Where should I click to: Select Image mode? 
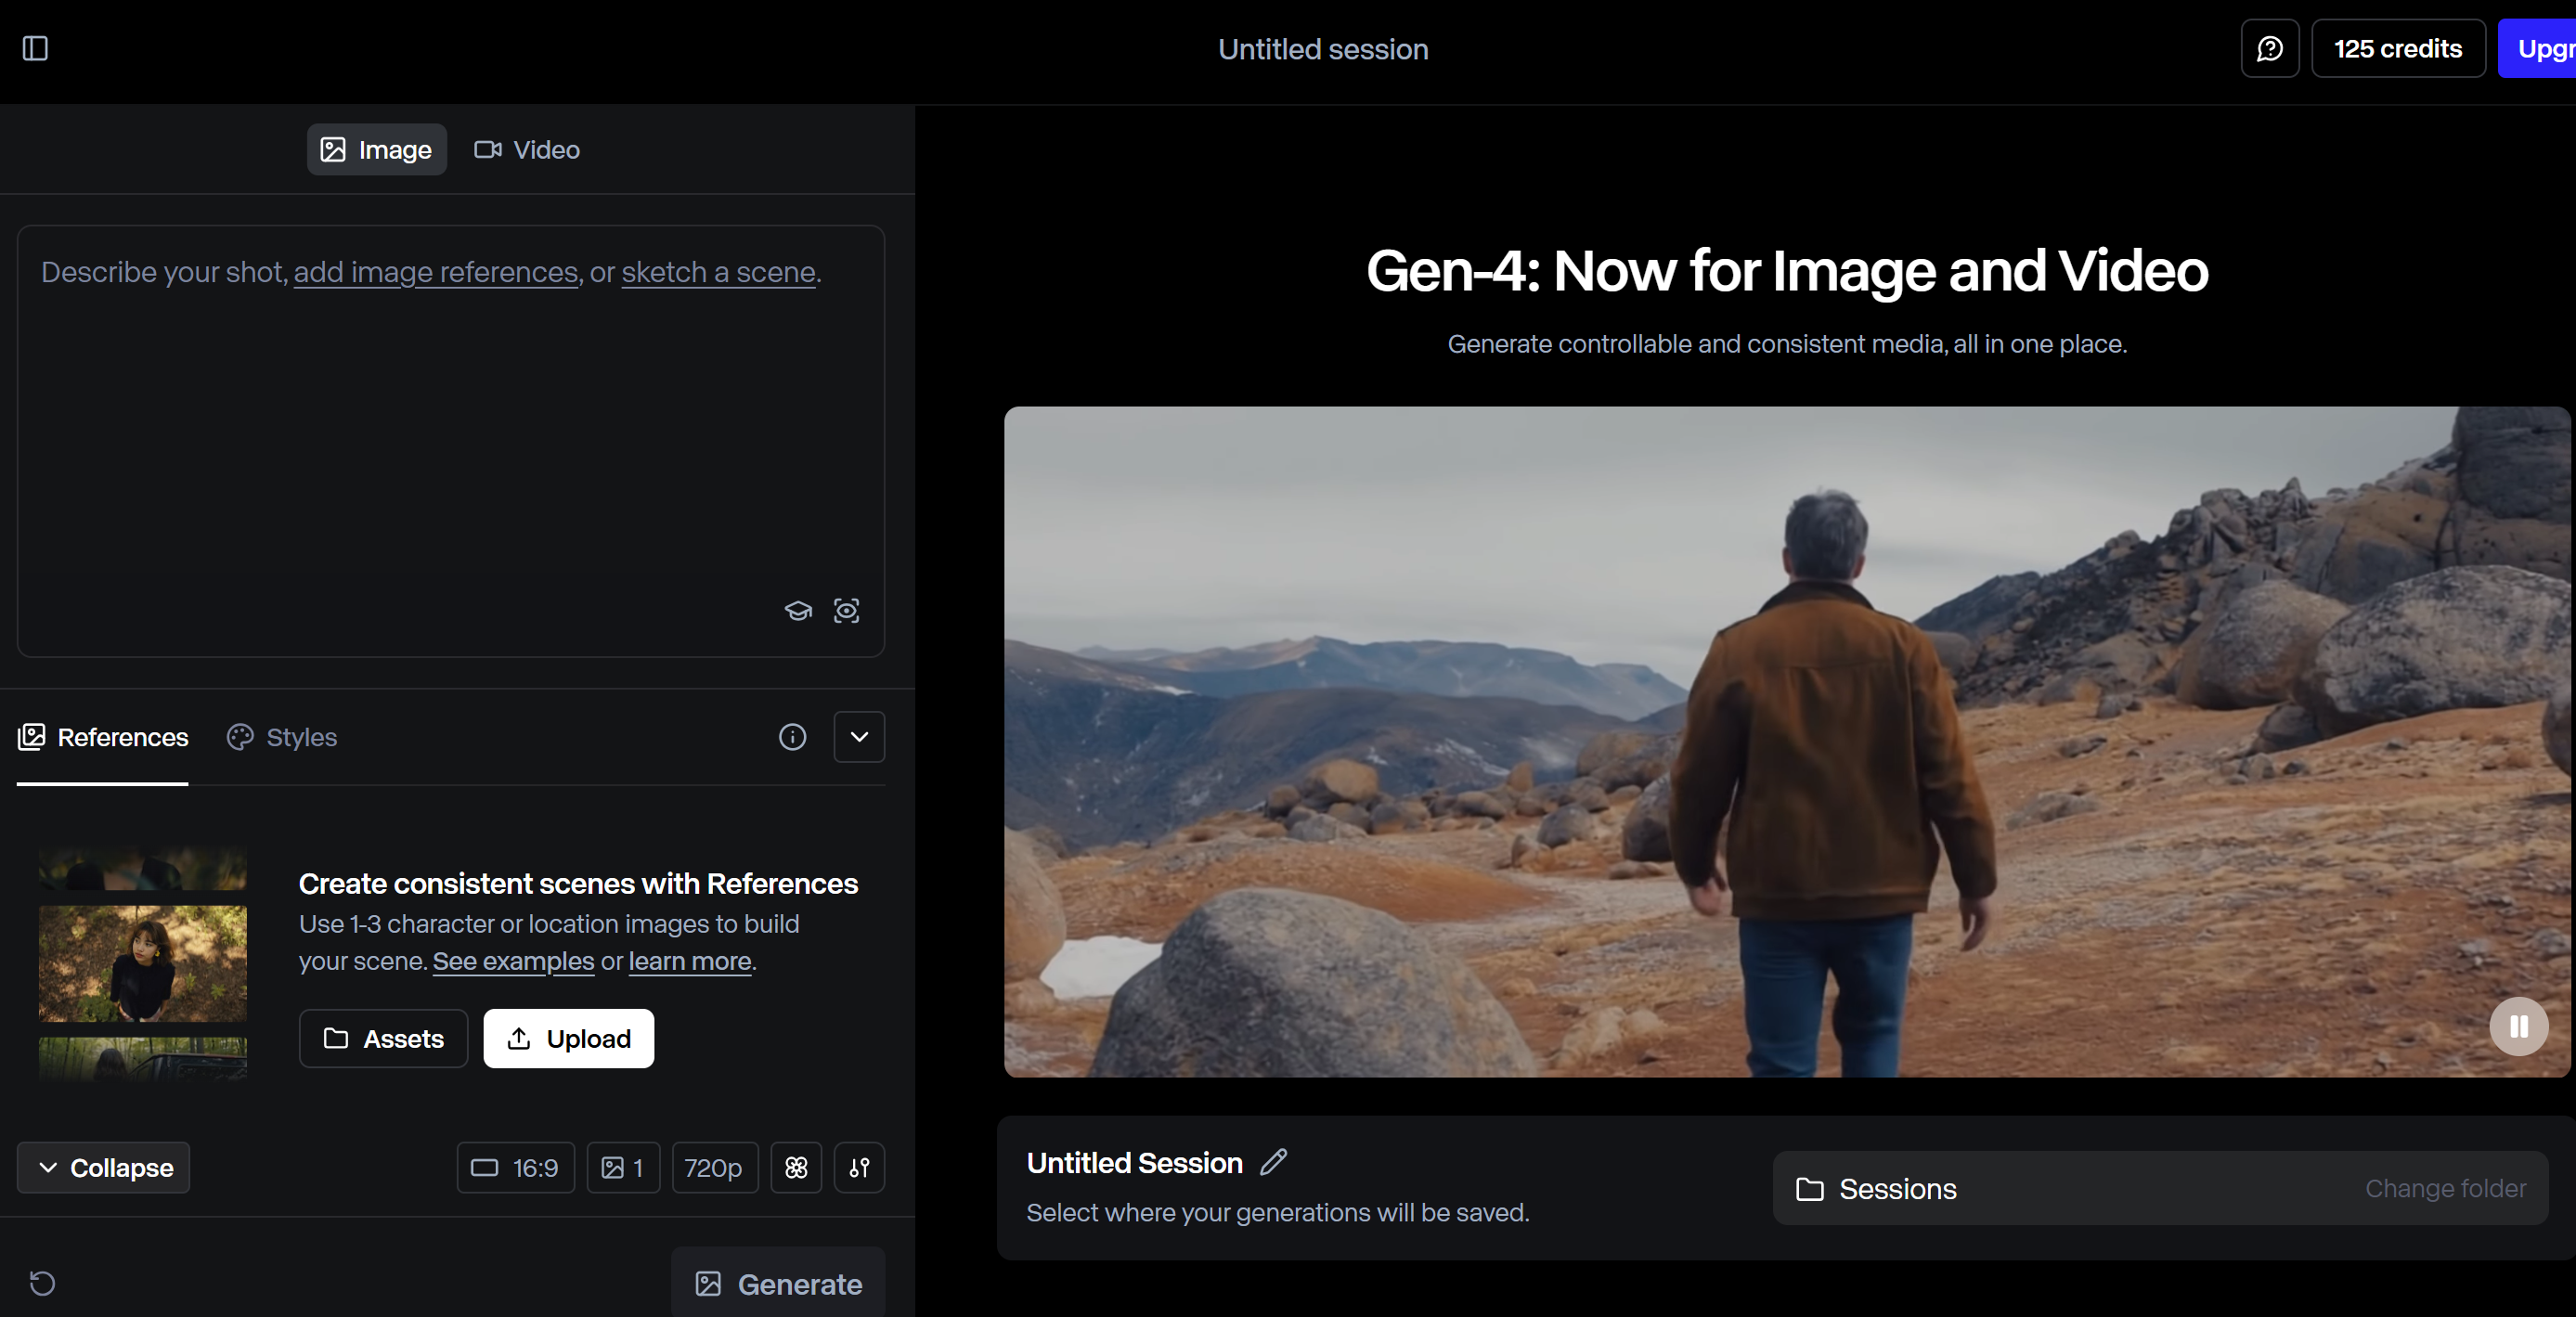[376, 150]
